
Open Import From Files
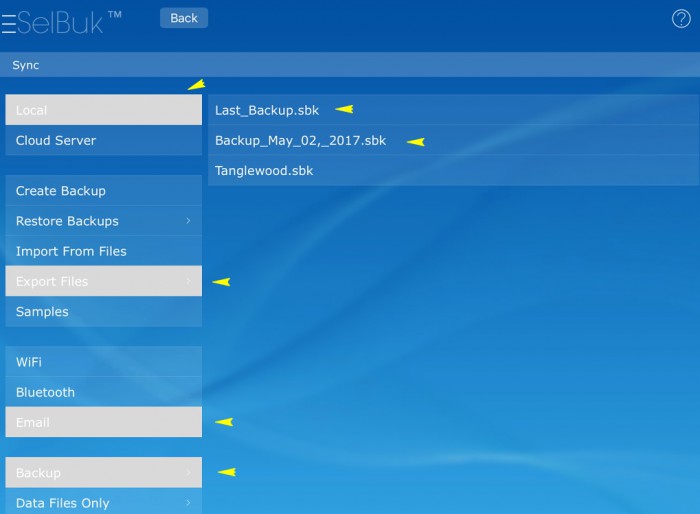(103, 251)
